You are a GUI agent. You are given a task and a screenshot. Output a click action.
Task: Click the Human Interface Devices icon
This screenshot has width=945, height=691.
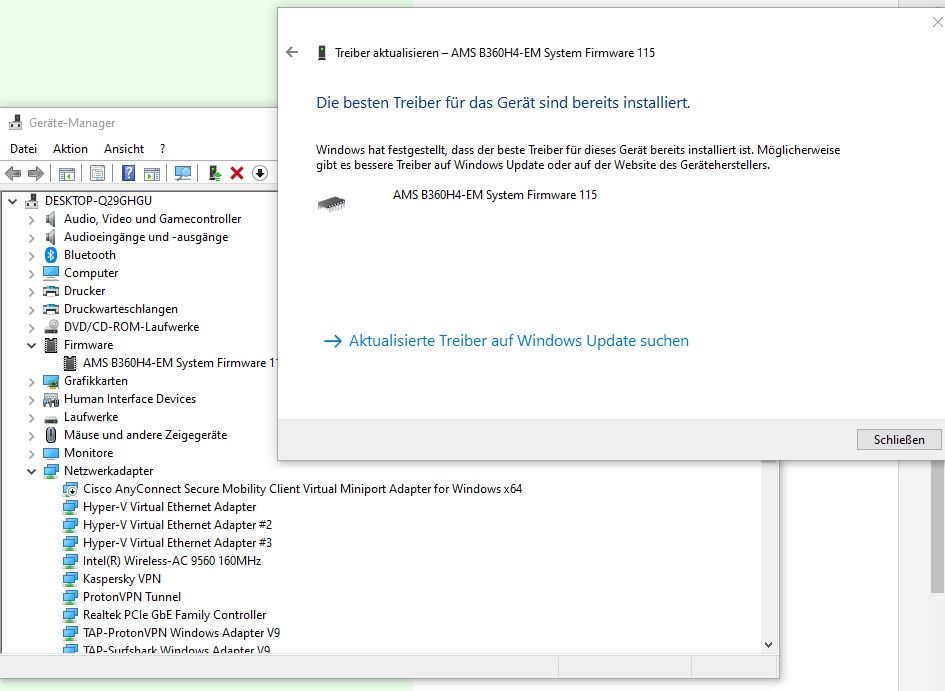point(51,399)
